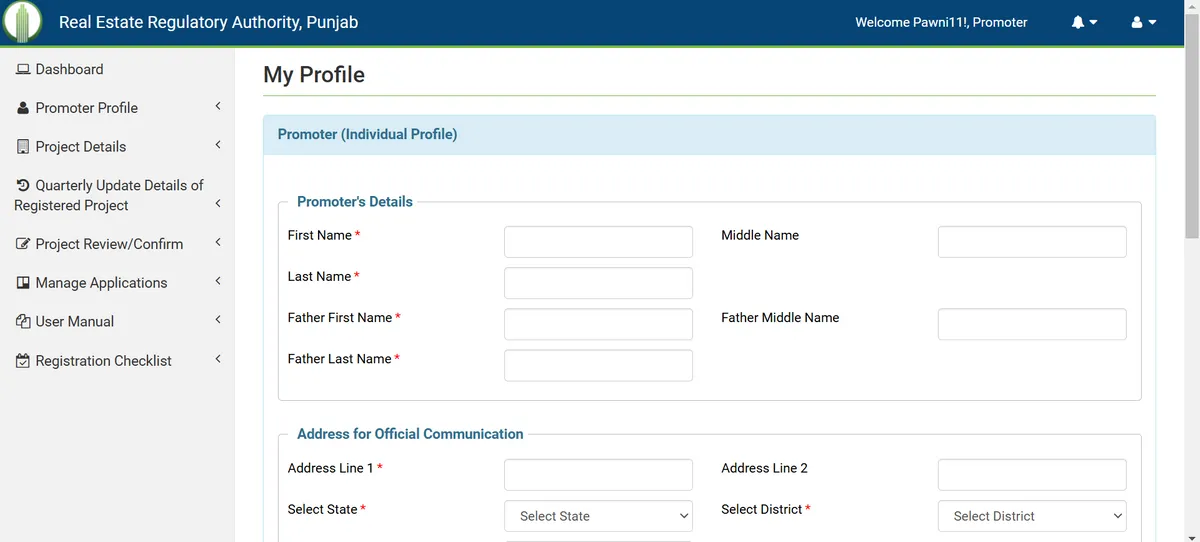Open the User Manual menu item
Image resolution: width=1200 pixels, height=542 pixels.
[x=75, y=322]
